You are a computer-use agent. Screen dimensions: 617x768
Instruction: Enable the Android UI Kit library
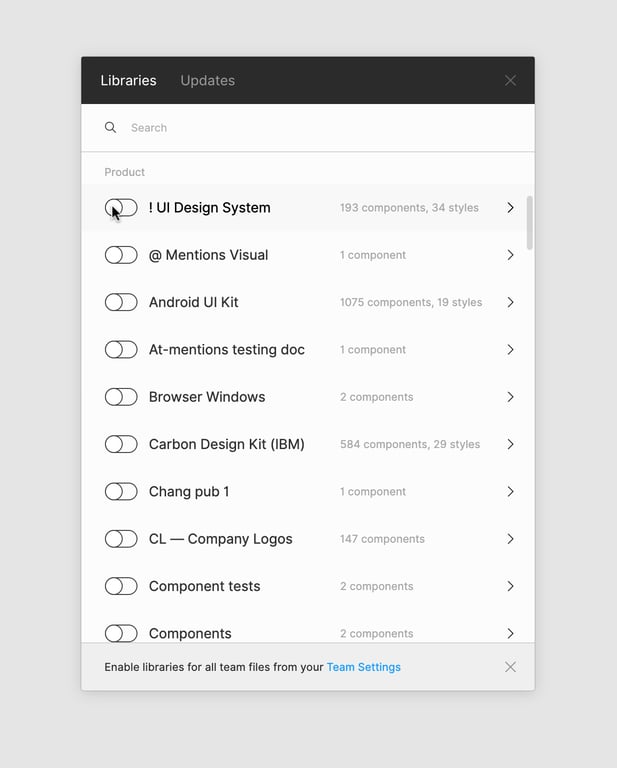click(121, 302)
